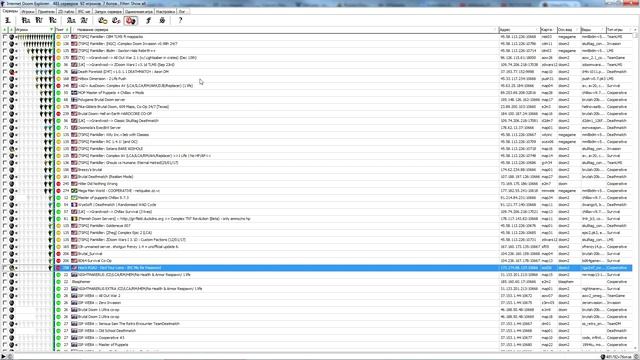Open the Настройки tab
The width and height of the screenshot is (640, 360).
[x=165, y=12]
